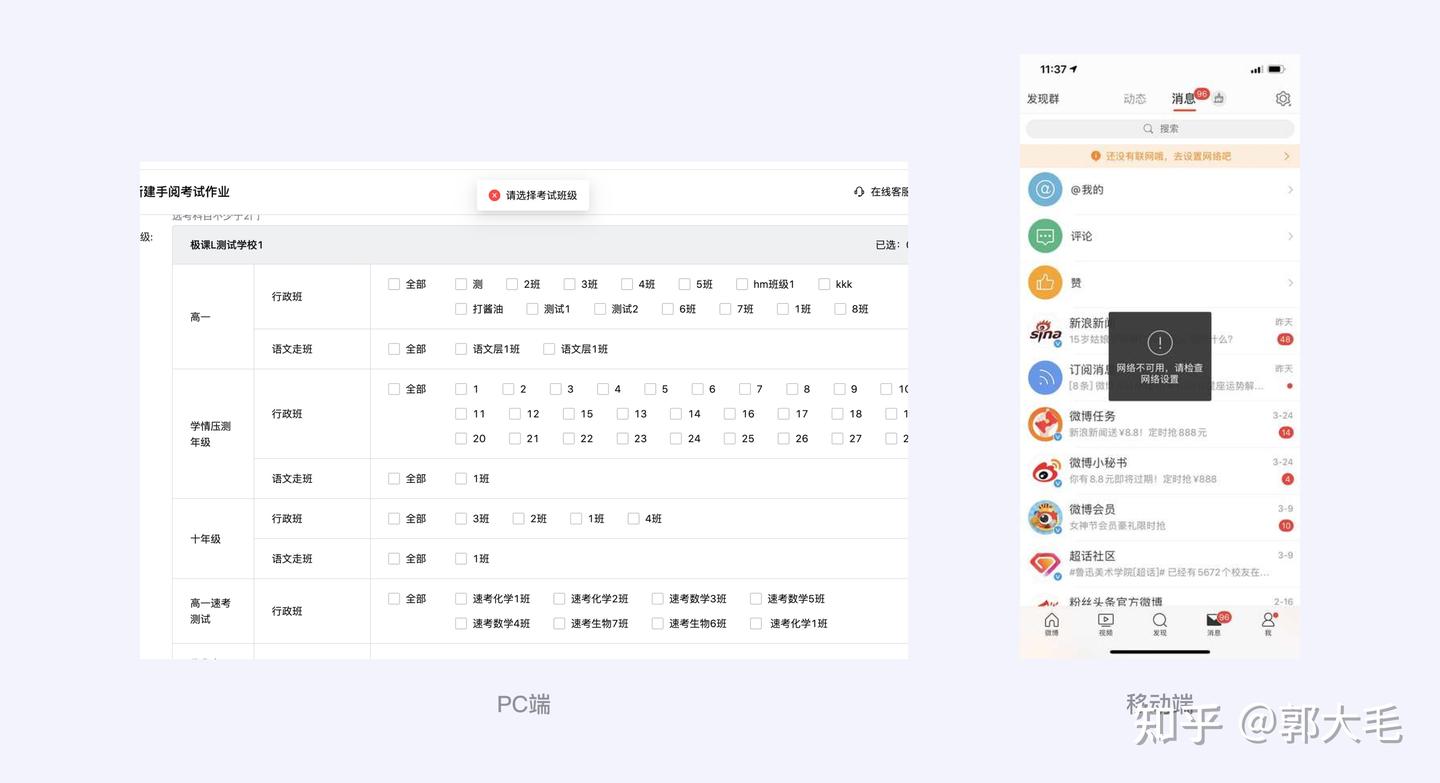Check the 速考生物7班 checkbox
Viewport: 1440px width, 783px height.
click(x=559, y=624)
